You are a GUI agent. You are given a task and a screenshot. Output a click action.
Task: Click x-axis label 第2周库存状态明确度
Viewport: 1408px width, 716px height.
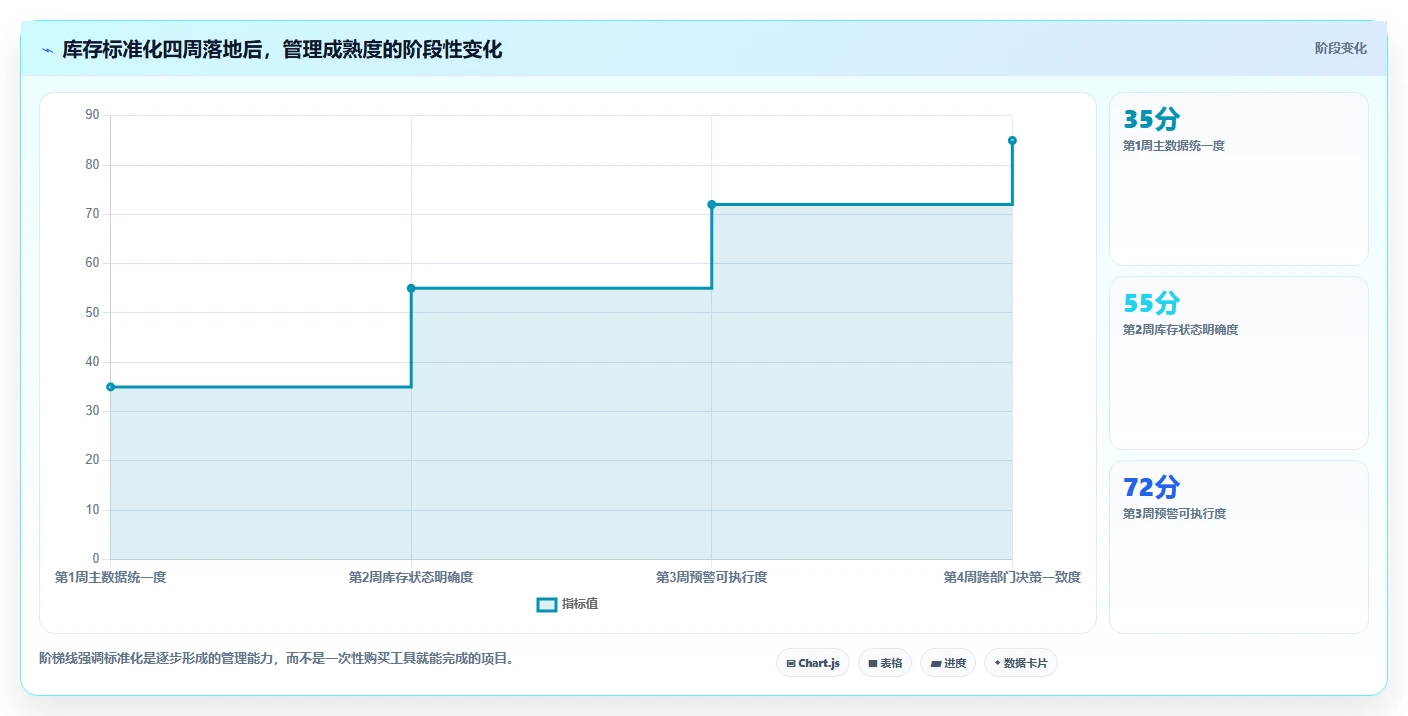point(411,577)
